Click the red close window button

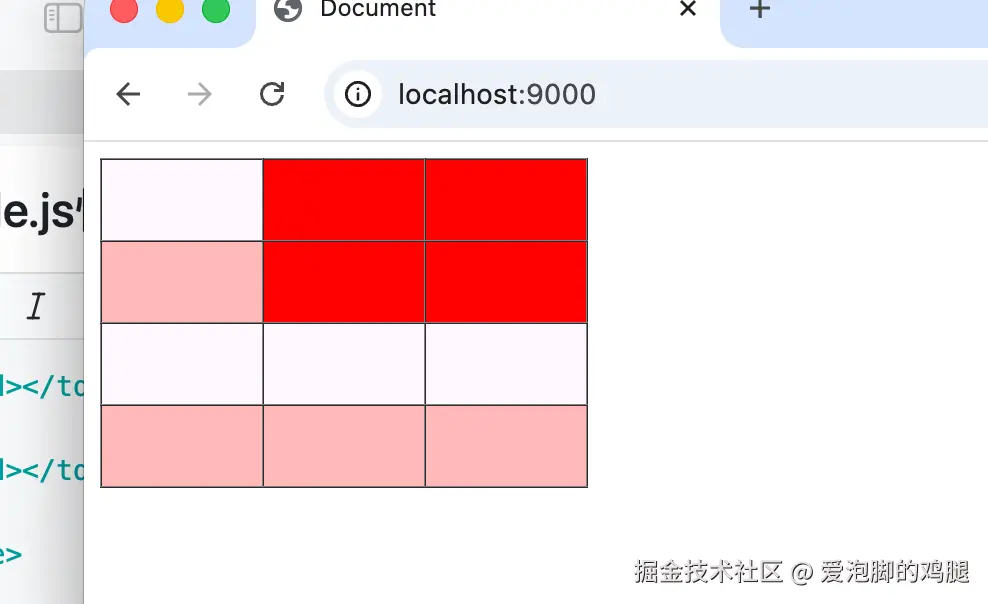click(x=124, y=9)
